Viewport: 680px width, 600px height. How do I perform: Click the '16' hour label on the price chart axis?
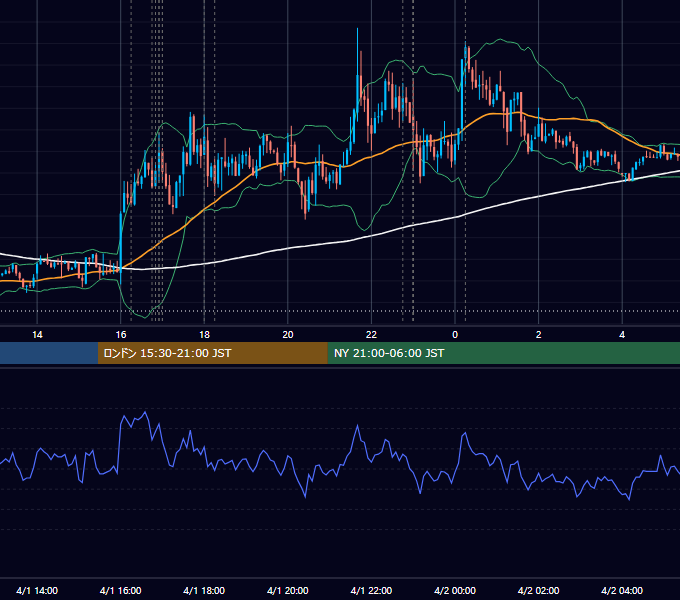tap(121, 335)
